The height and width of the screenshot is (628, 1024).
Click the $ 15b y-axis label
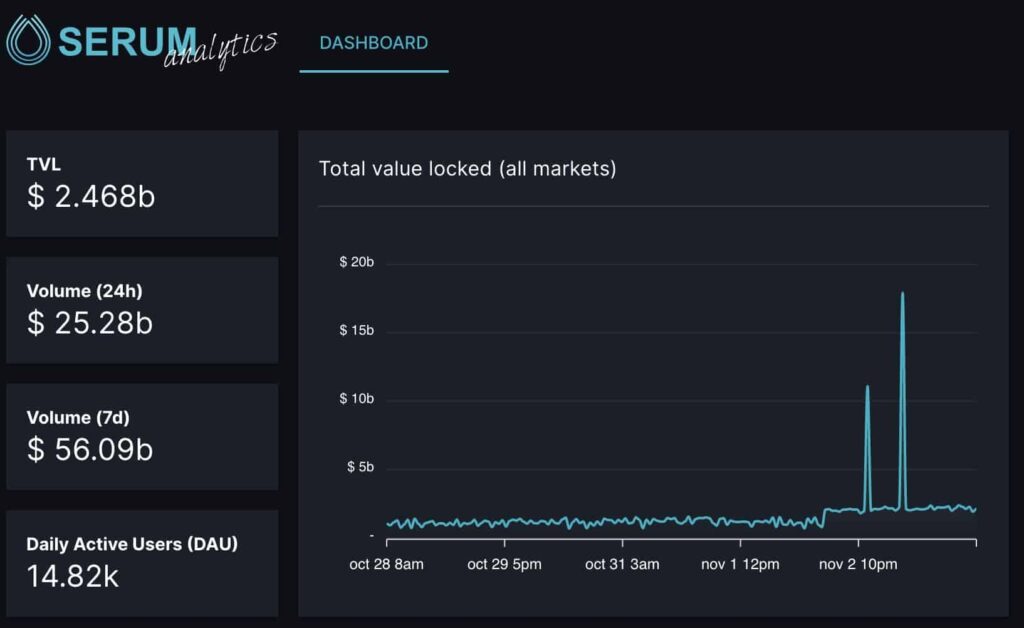[x=357, y=330]
